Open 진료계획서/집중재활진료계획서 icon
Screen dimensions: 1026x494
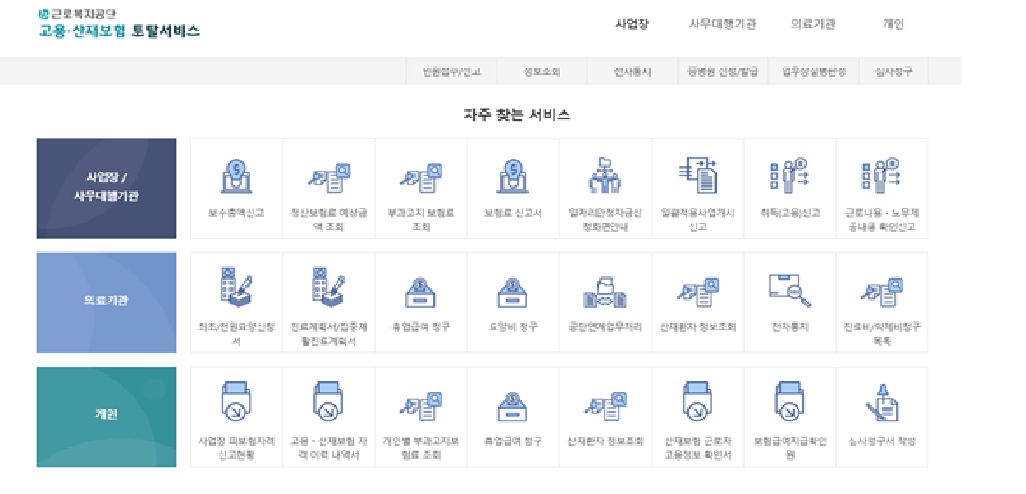click(x=328, y=287)
